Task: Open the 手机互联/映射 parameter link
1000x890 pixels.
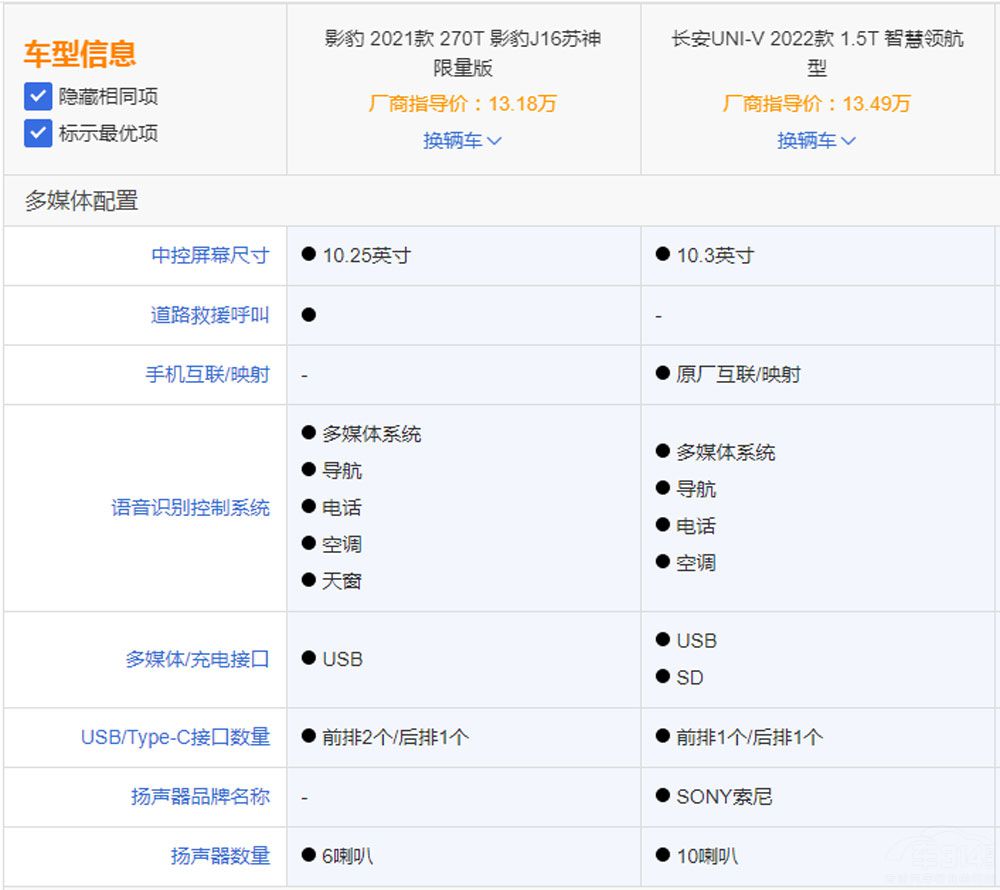Action: (207, 375)
